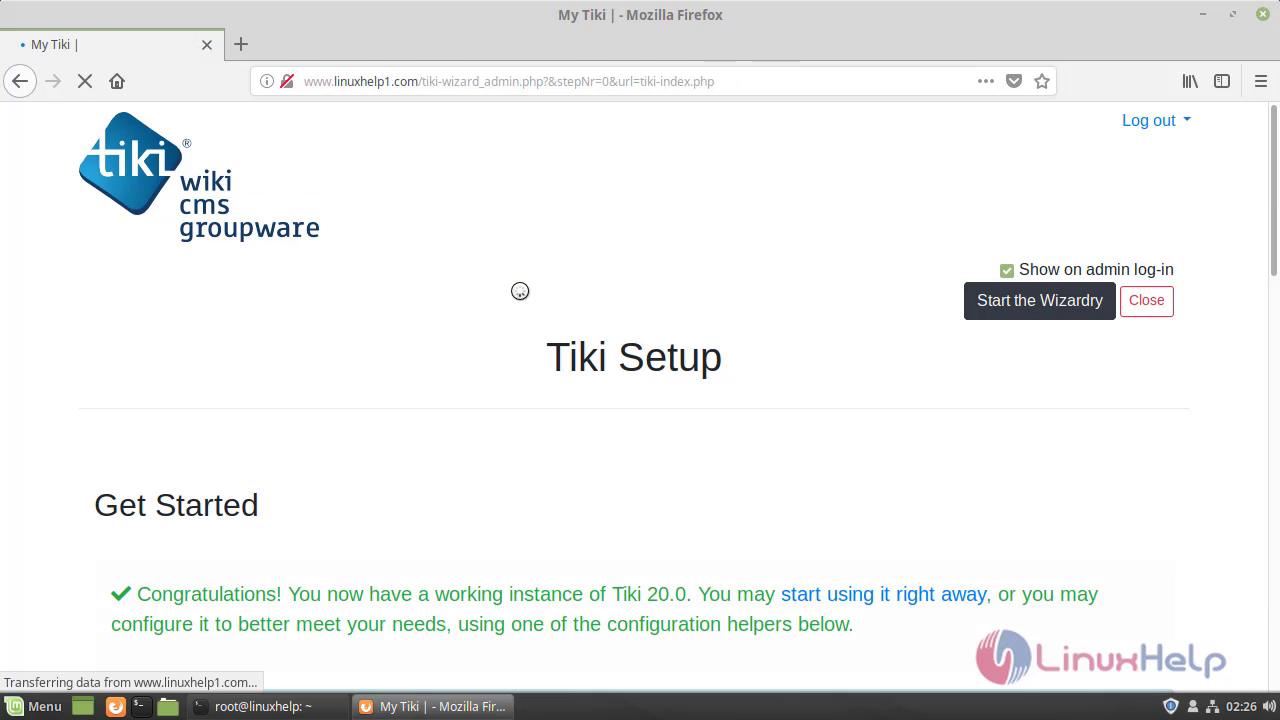The image size is (1280, 720).
Task: Open the Firefox home page icon
Action: click(117, 81)
